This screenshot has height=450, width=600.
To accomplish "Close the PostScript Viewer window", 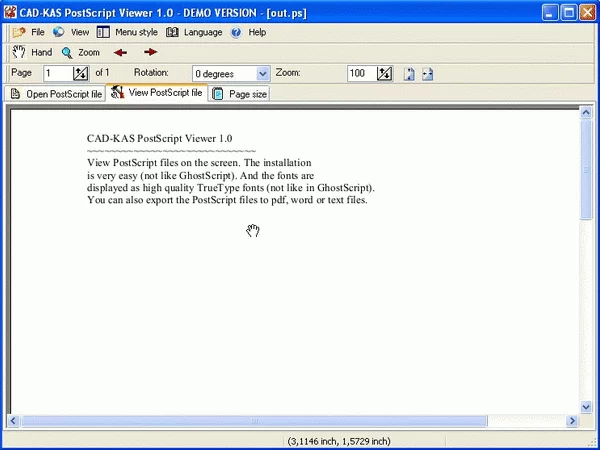I will 587,13.
